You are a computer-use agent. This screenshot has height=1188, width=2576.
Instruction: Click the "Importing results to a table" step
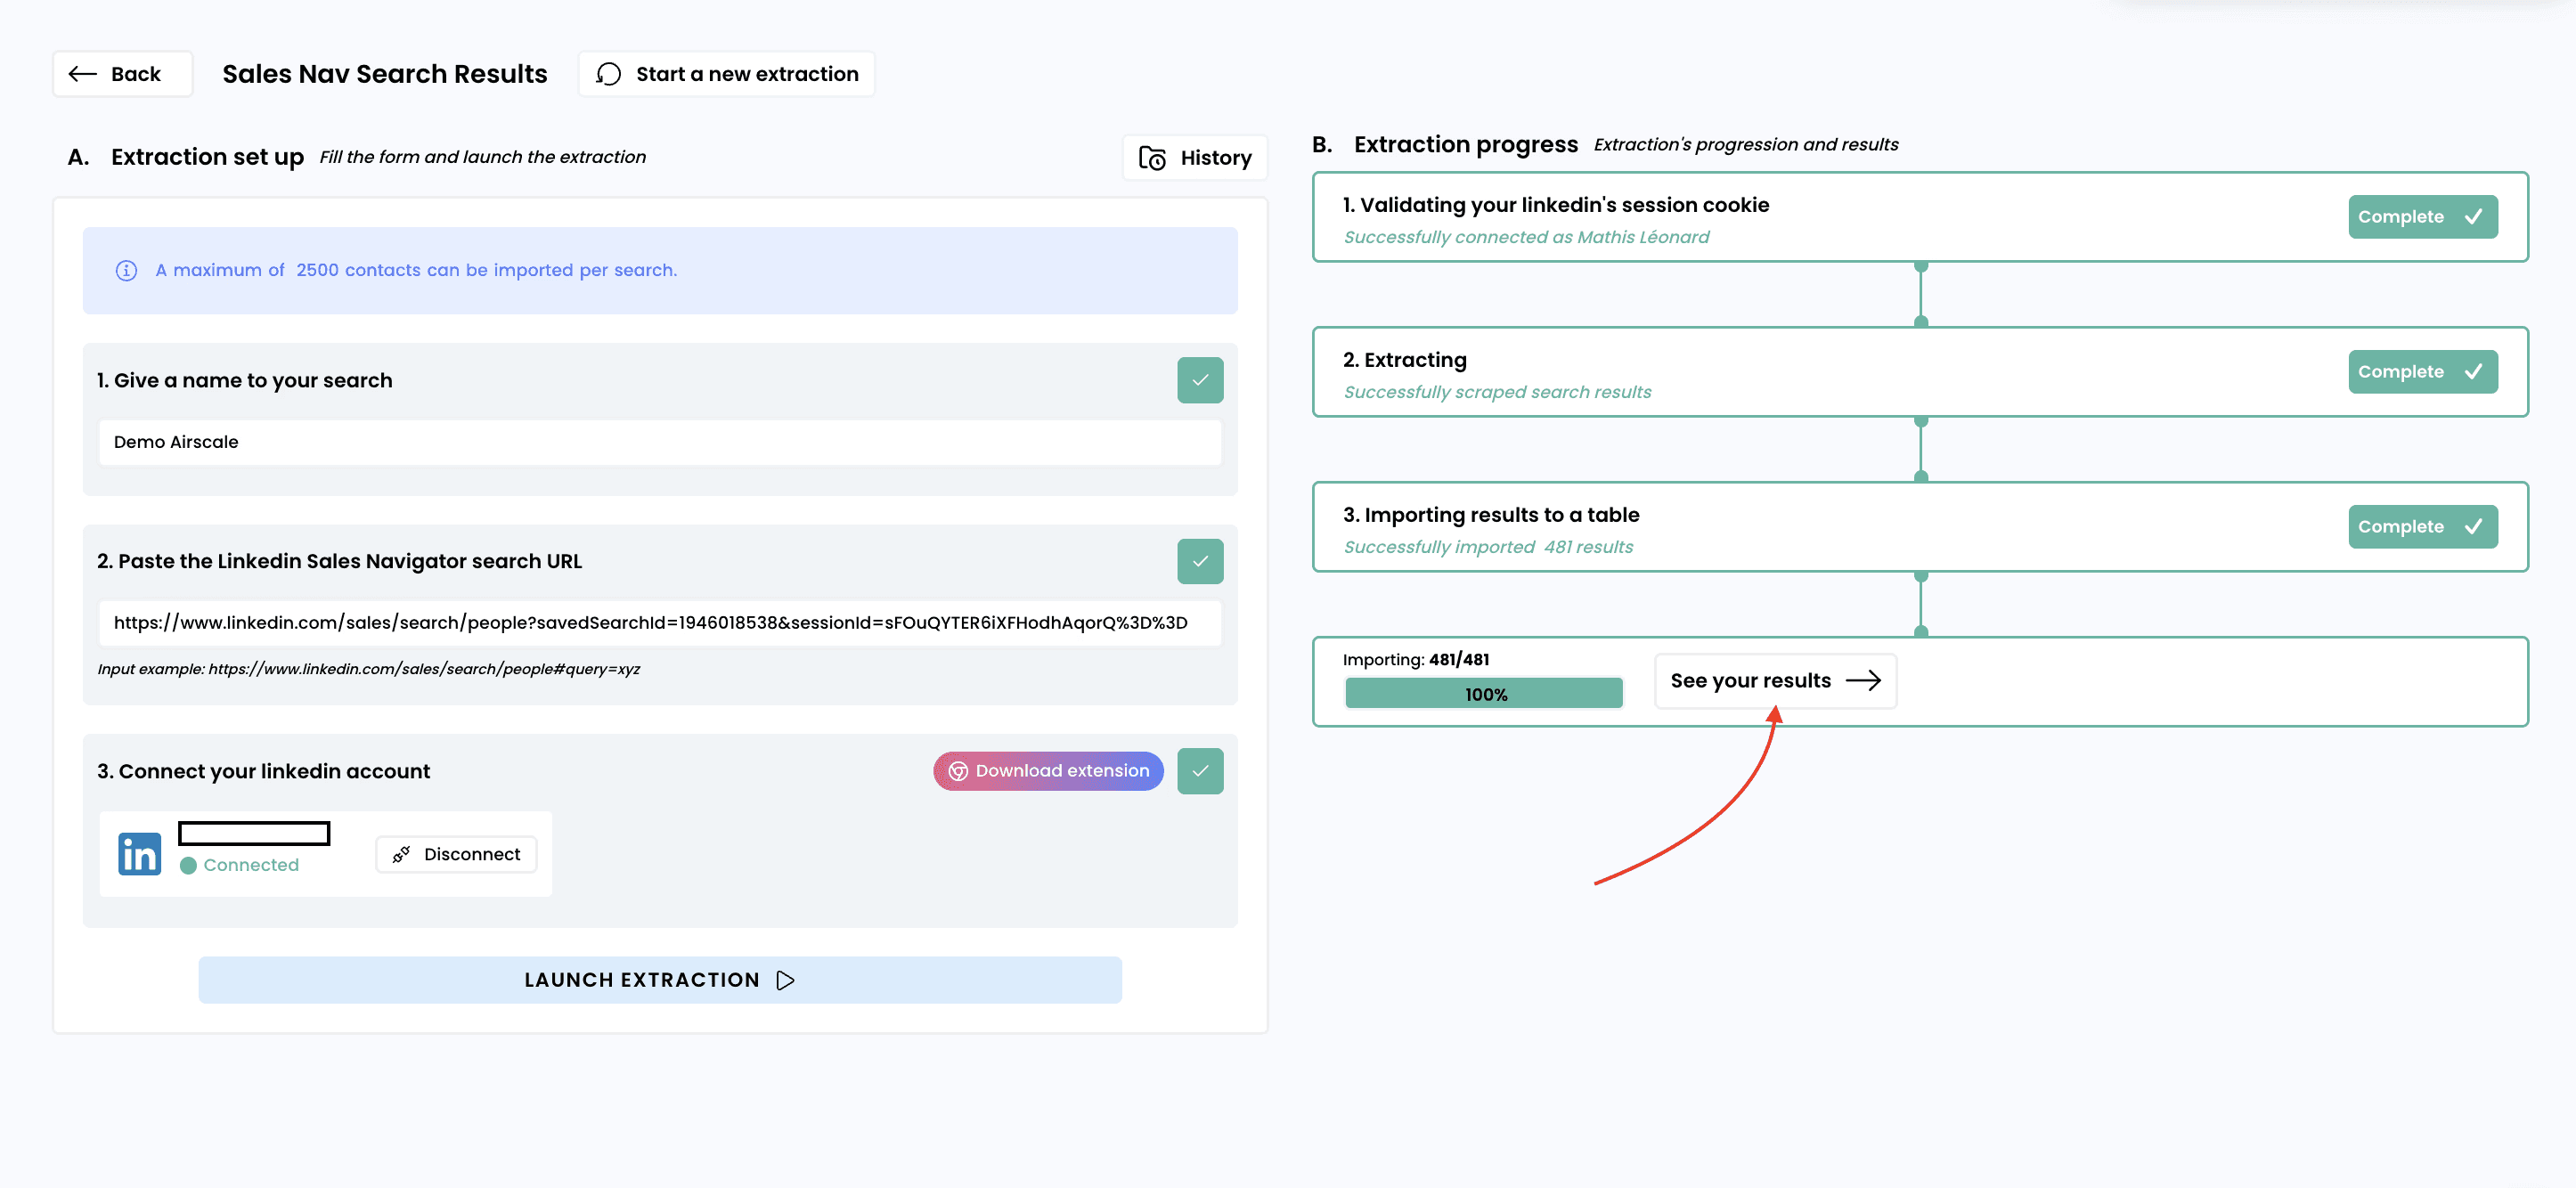[1490, 515]
